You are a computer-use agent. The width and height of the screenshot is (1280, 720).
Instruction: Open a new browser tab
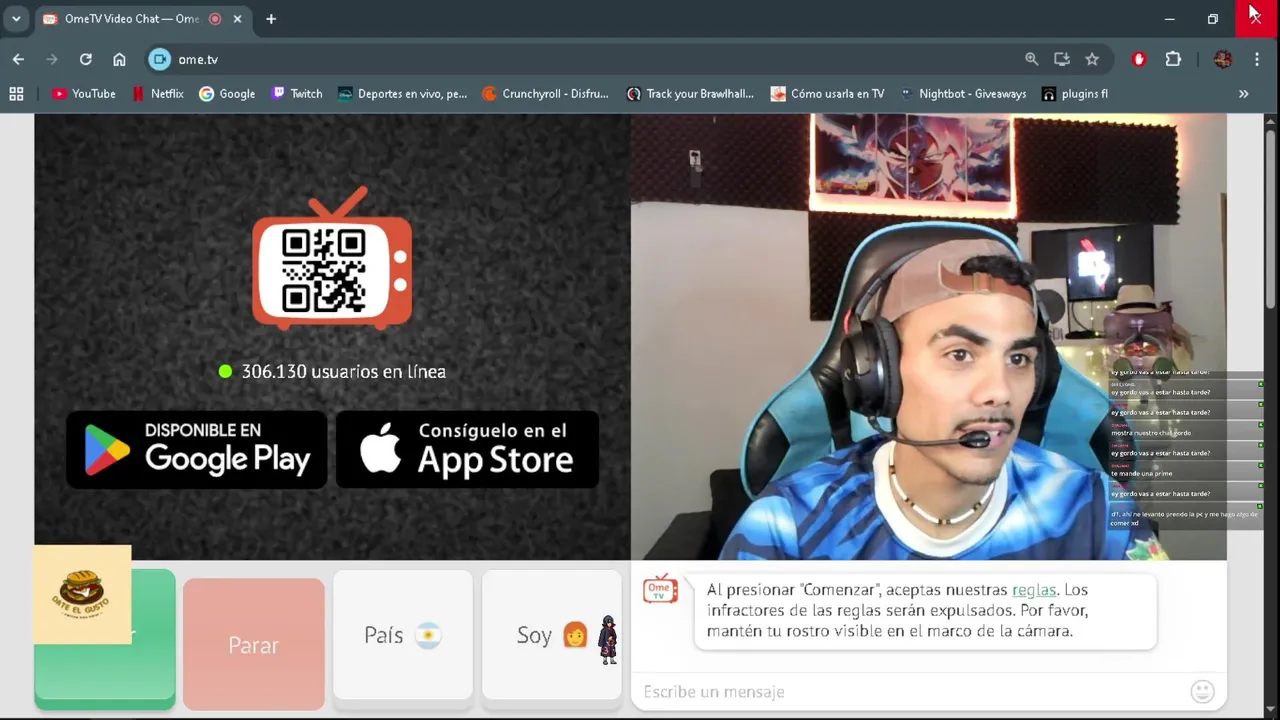click(x=271, y=19)
